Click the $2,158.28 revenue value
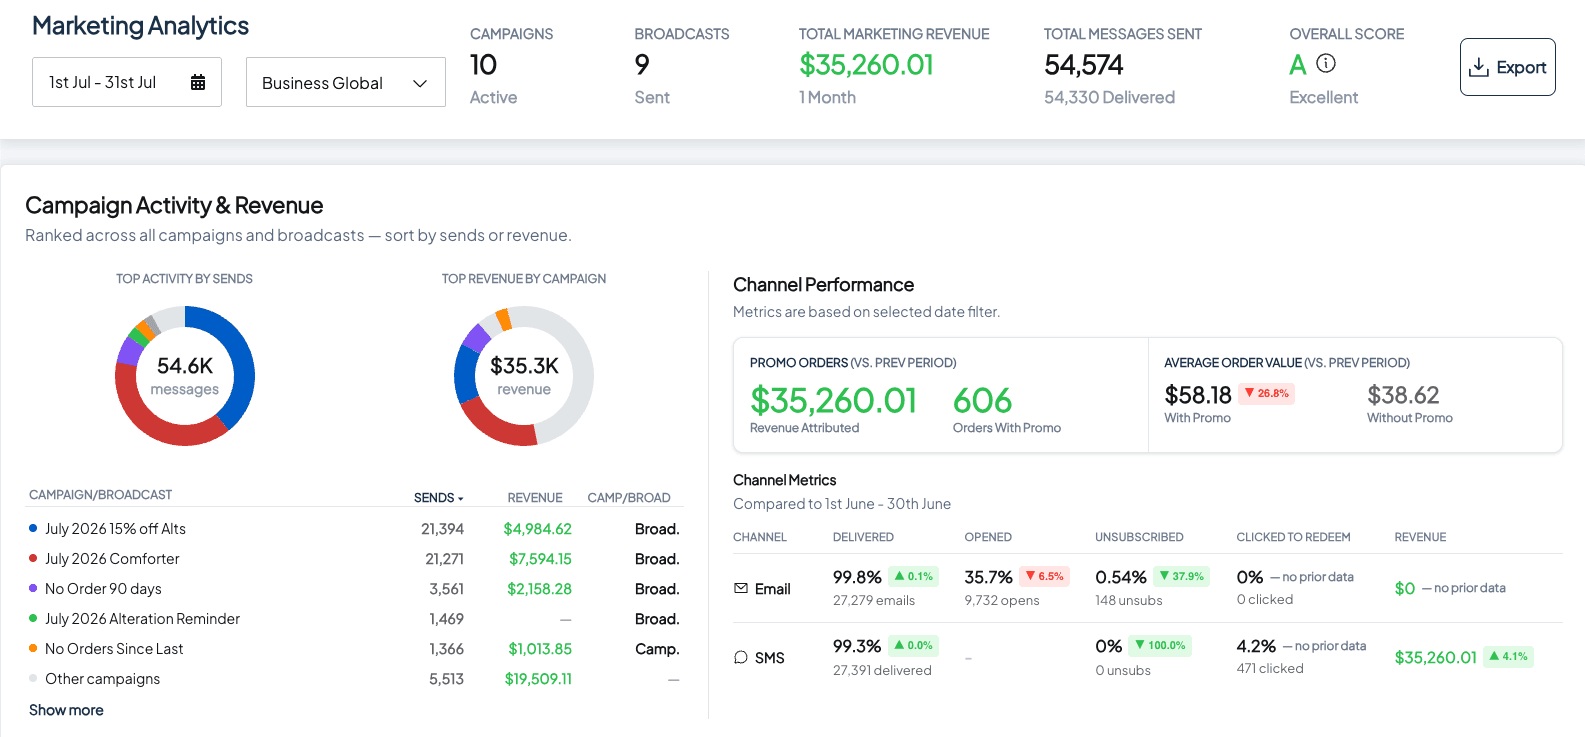 [539, 589]
